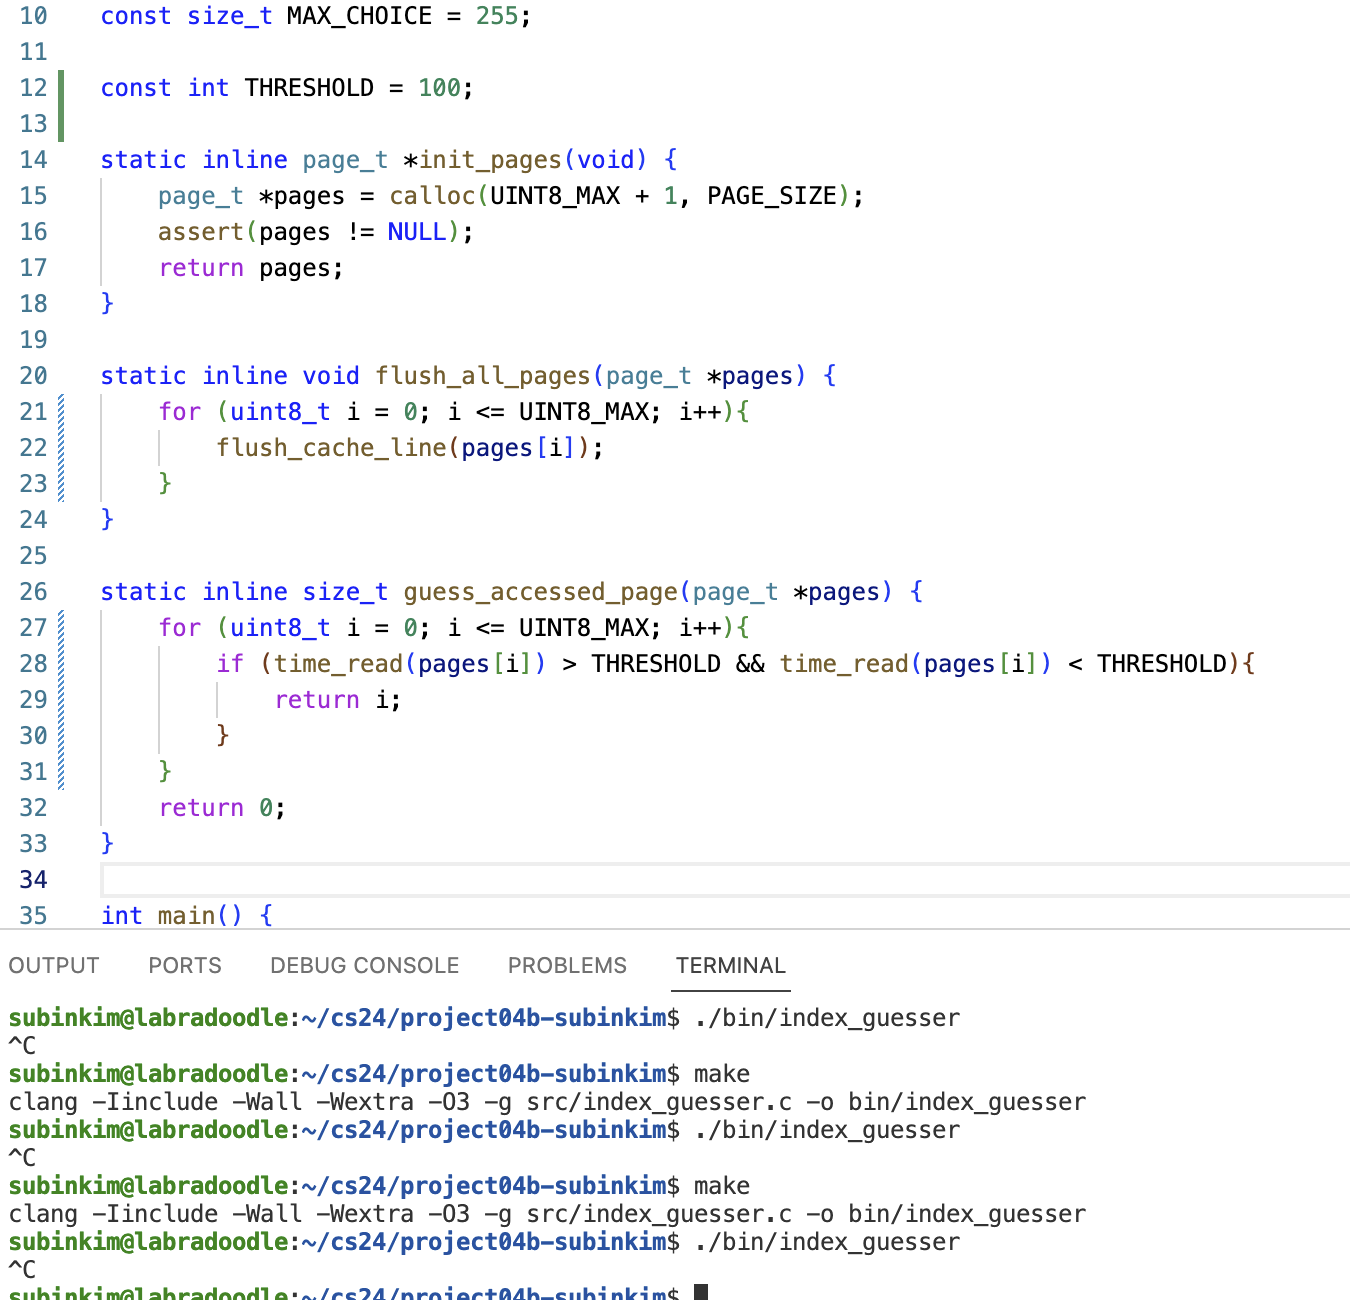Open the PORTS panel tab
The width and height of the screenshot is (1350, 1300).
(185, 965)
